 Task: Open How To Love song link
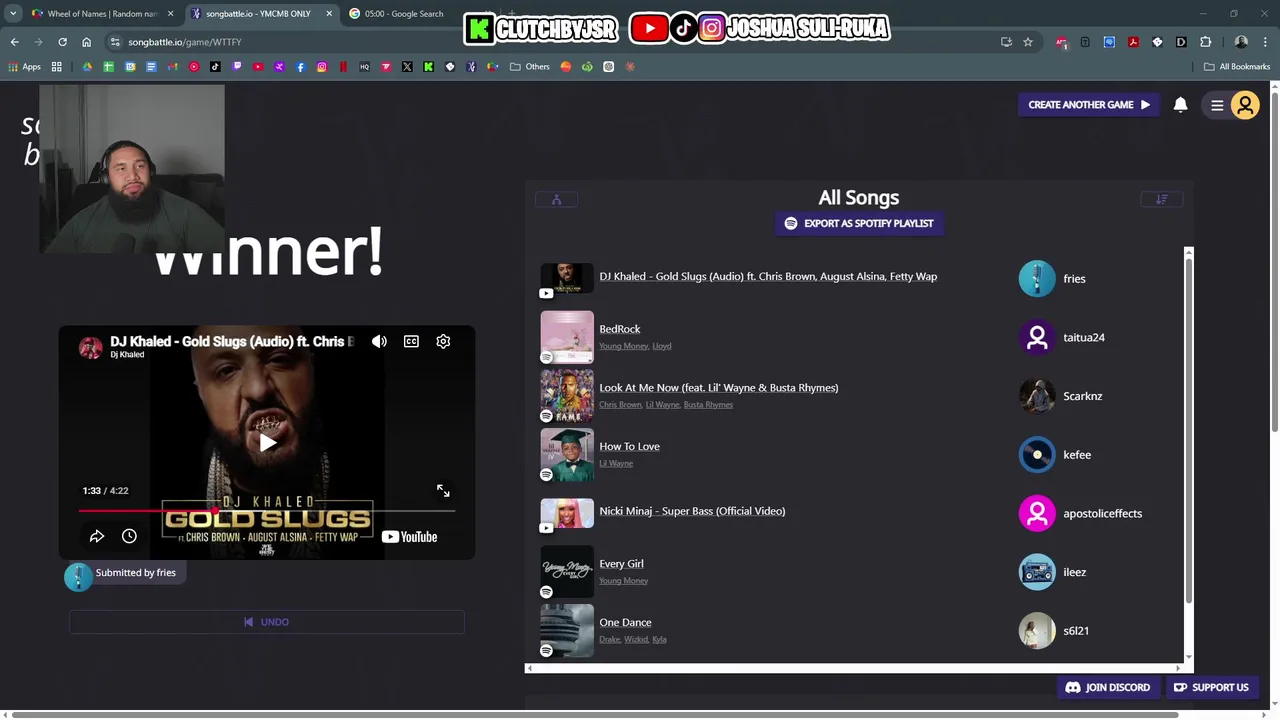629,447
